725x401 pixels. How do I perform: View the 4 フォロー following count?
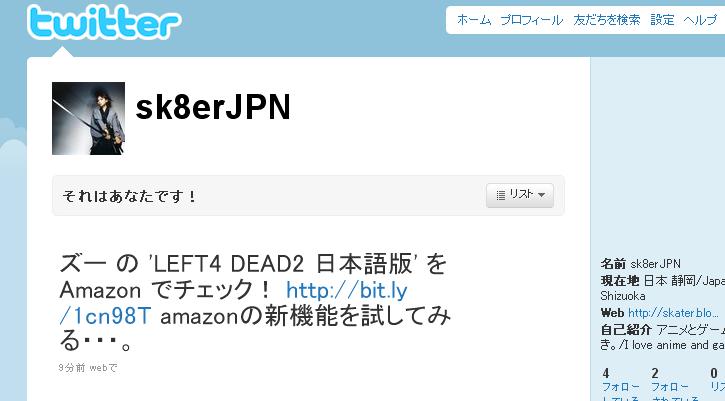click(x=620, y=384)
